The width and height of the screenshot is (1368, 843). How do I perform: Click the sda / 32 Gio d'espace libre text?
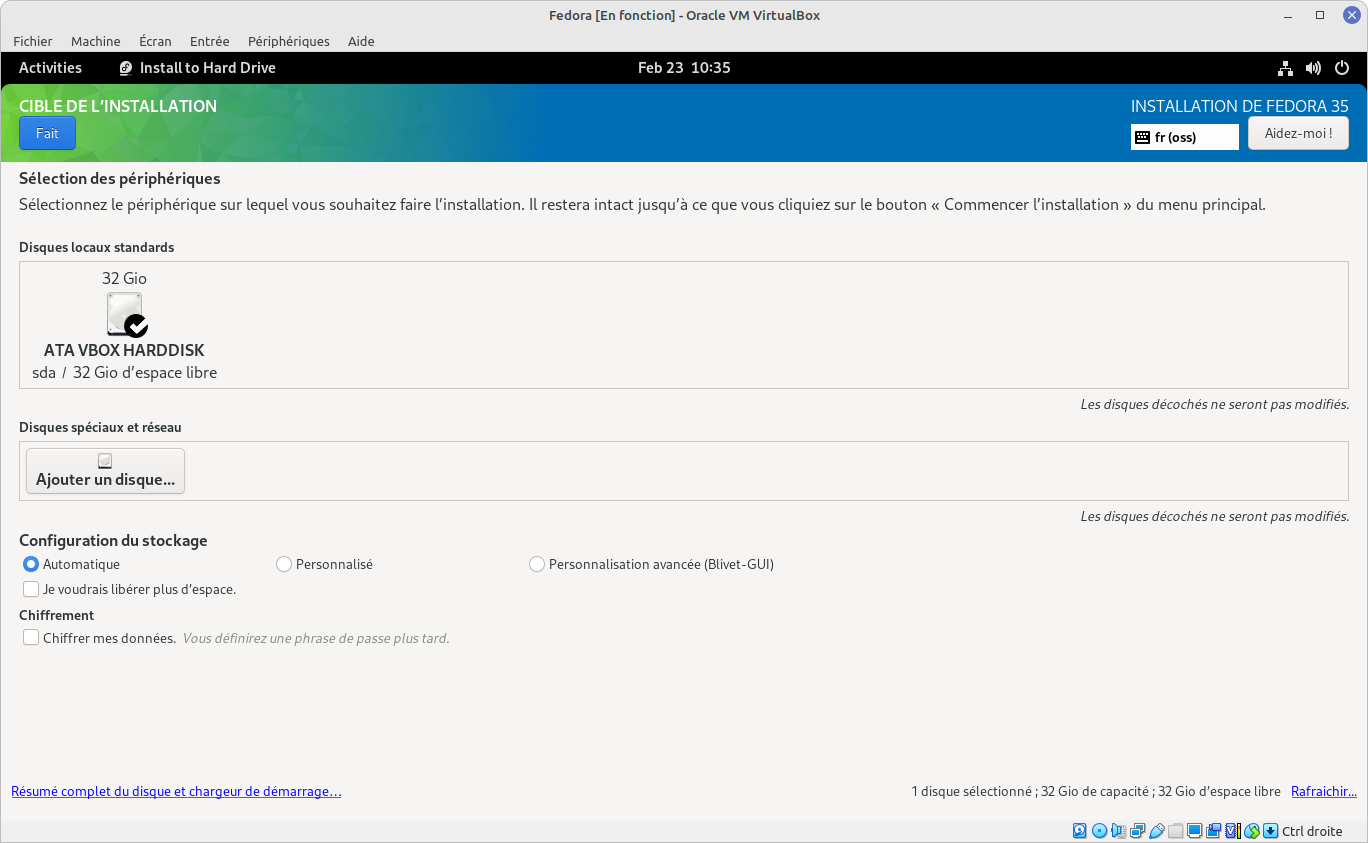click(124, 372)
